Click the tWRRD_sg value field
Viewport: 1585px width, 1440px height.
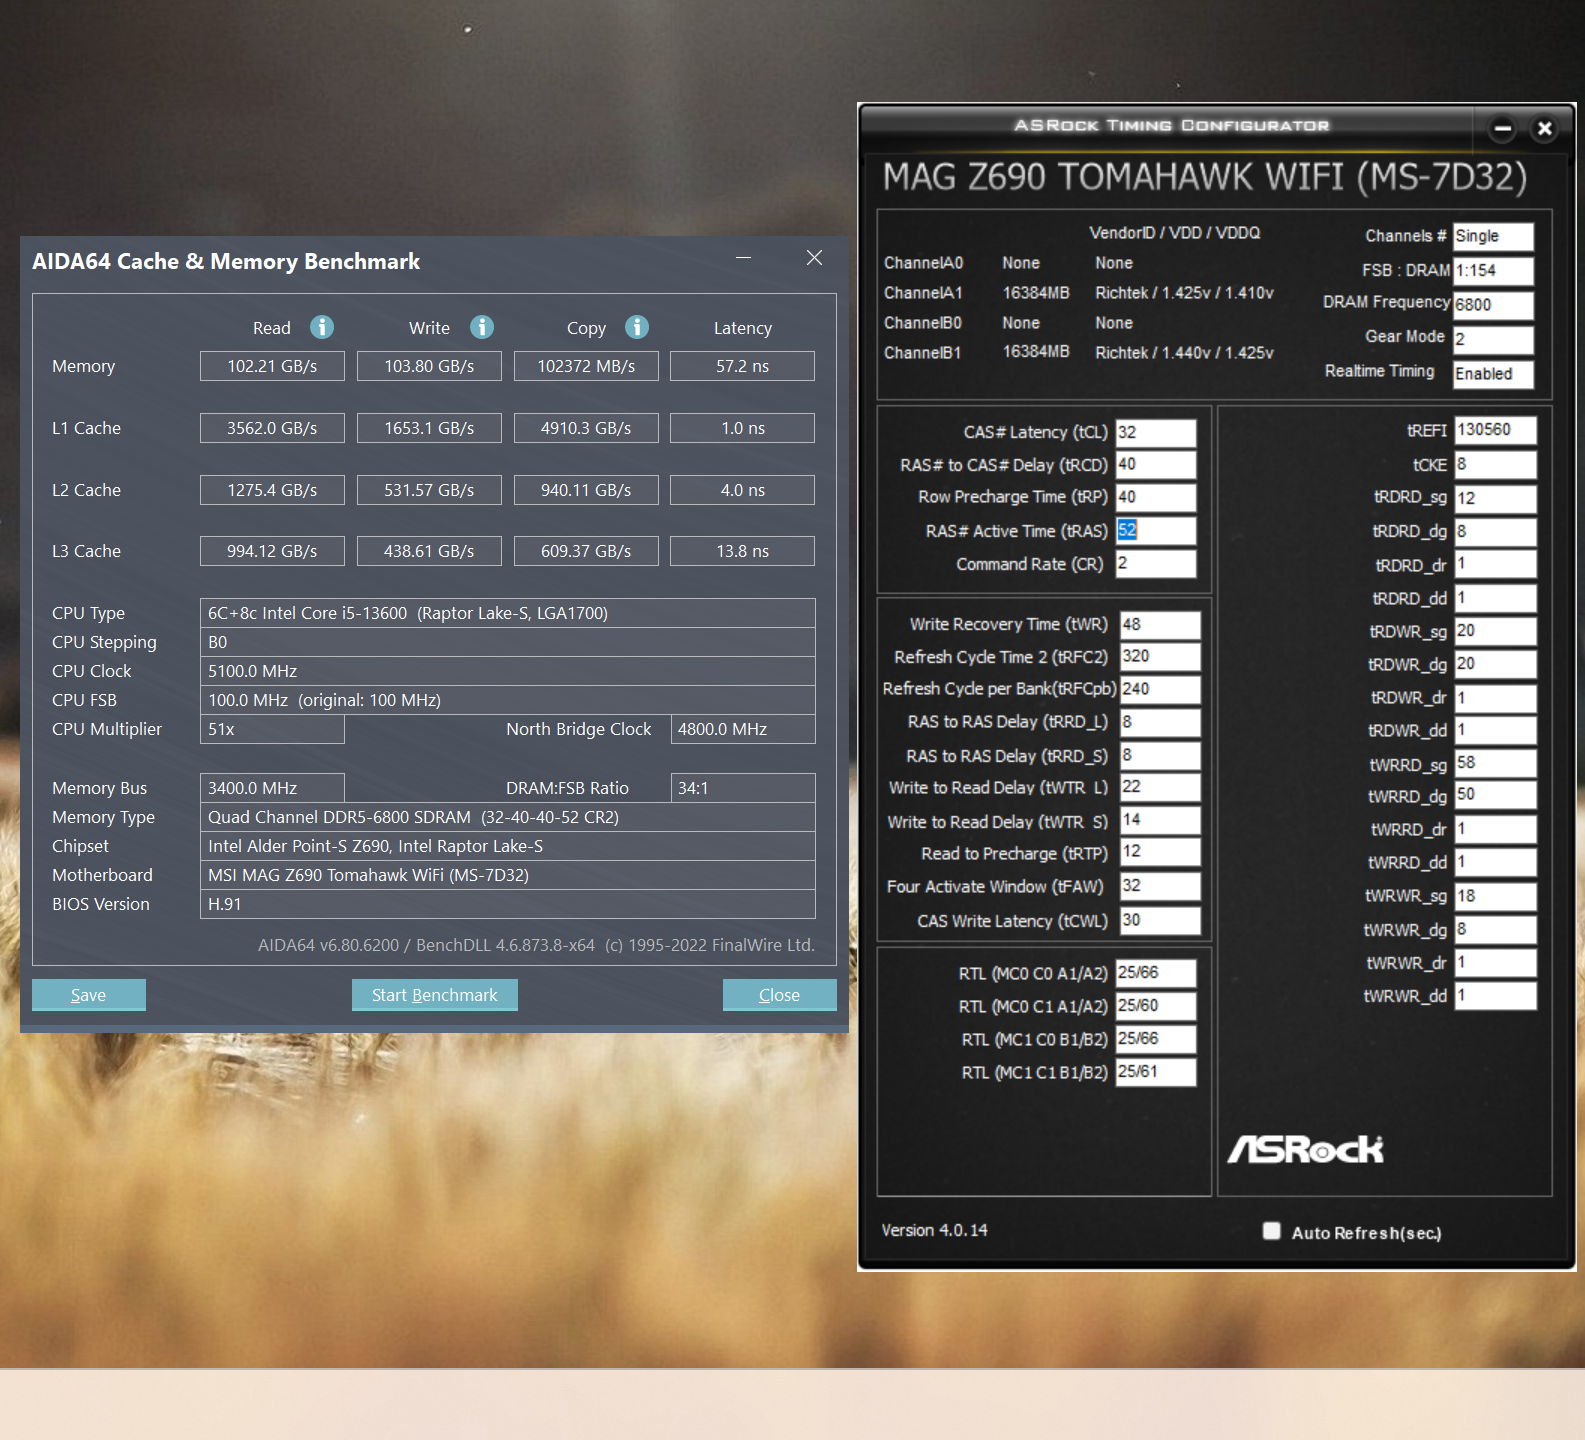pos(1495,764)
